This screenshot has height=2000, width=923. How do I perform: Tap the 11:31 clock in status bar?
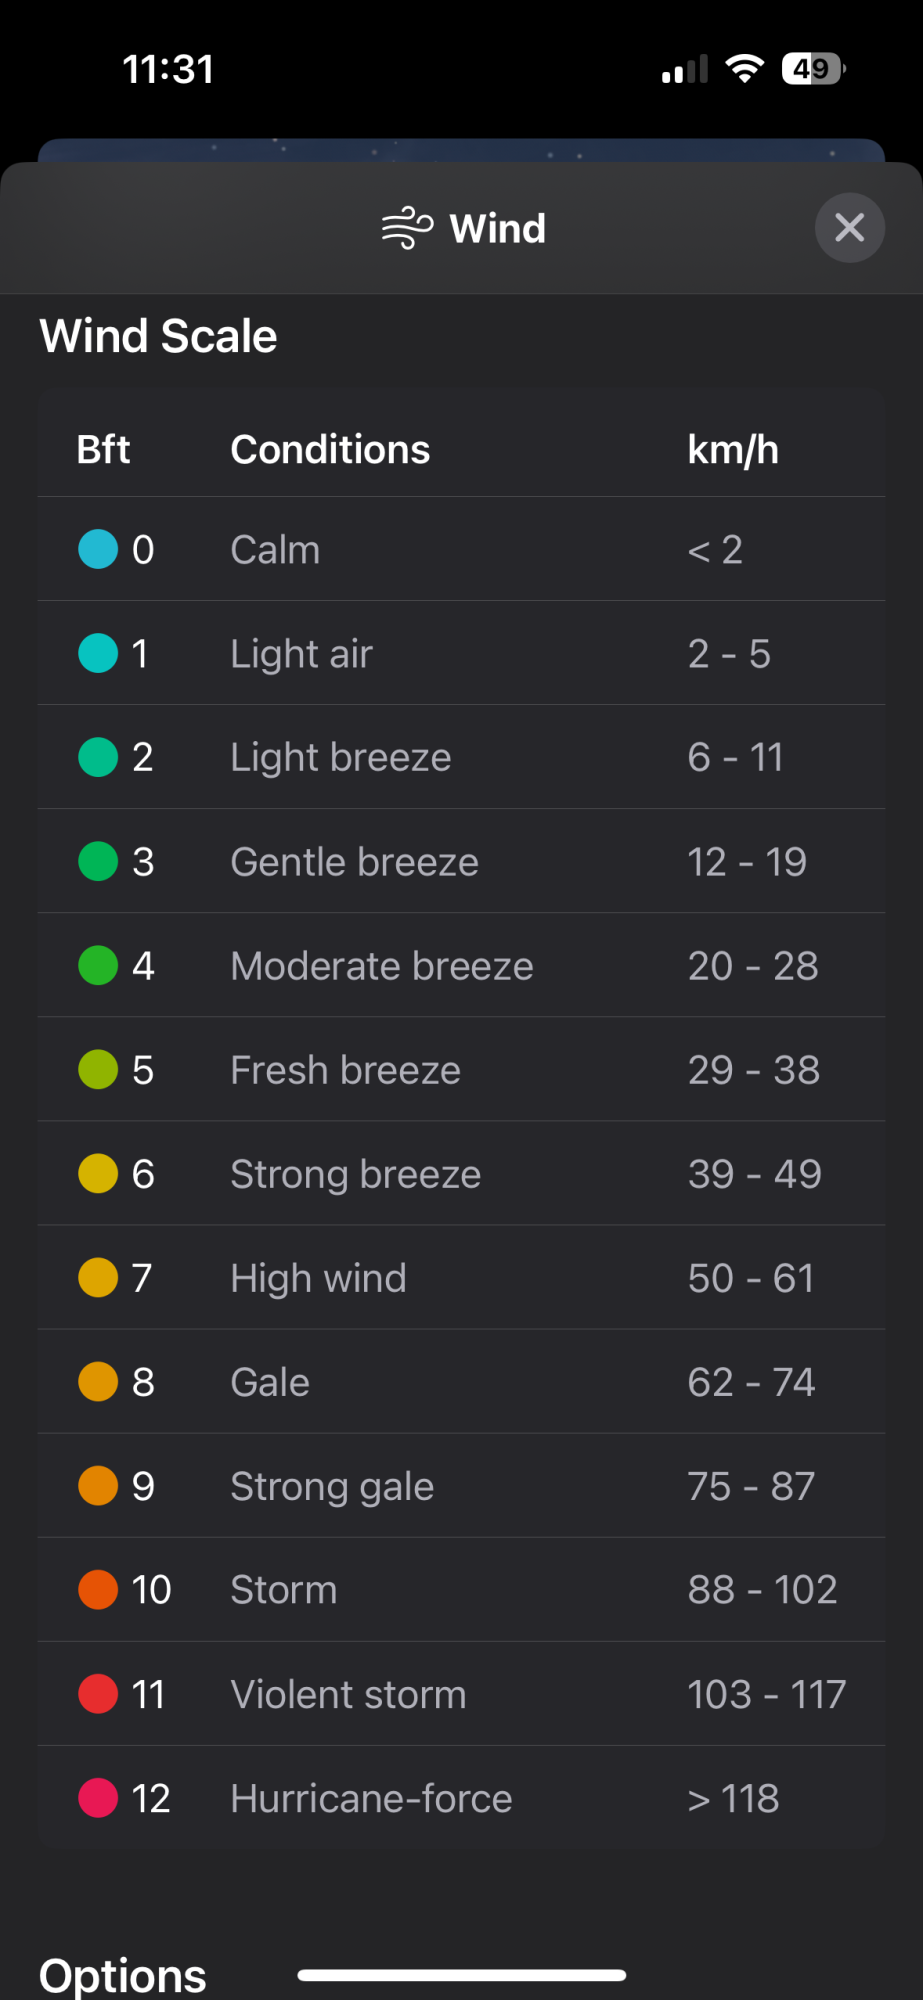pos(168,70)
